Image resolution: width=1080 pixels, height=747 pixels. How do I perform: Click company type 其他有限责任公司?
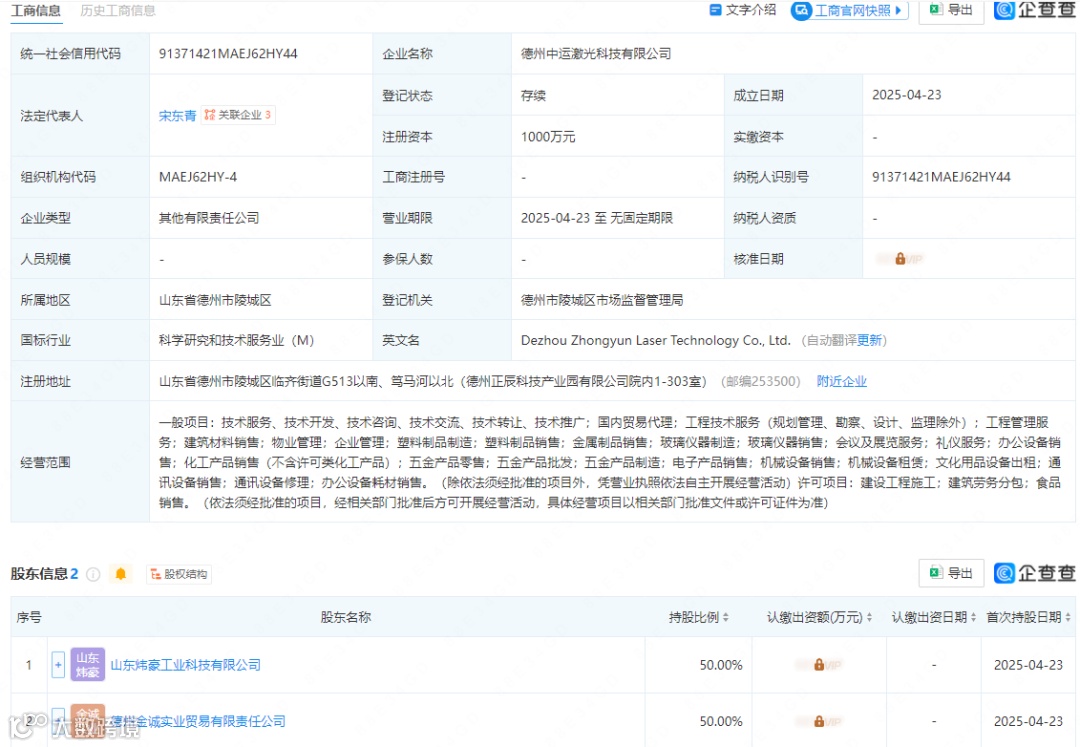coord(209,218)
